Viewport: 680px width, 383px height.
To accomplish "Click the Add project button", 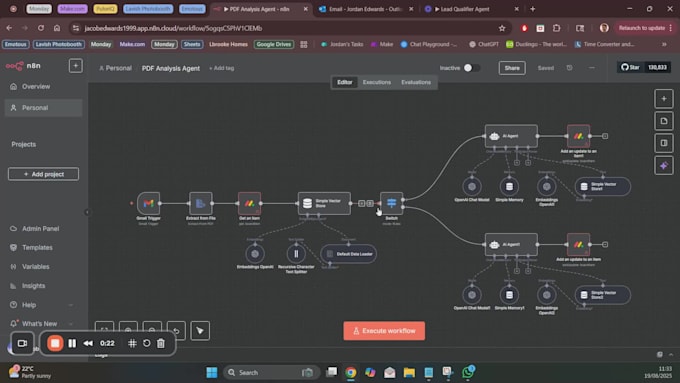I will (43, 174).
